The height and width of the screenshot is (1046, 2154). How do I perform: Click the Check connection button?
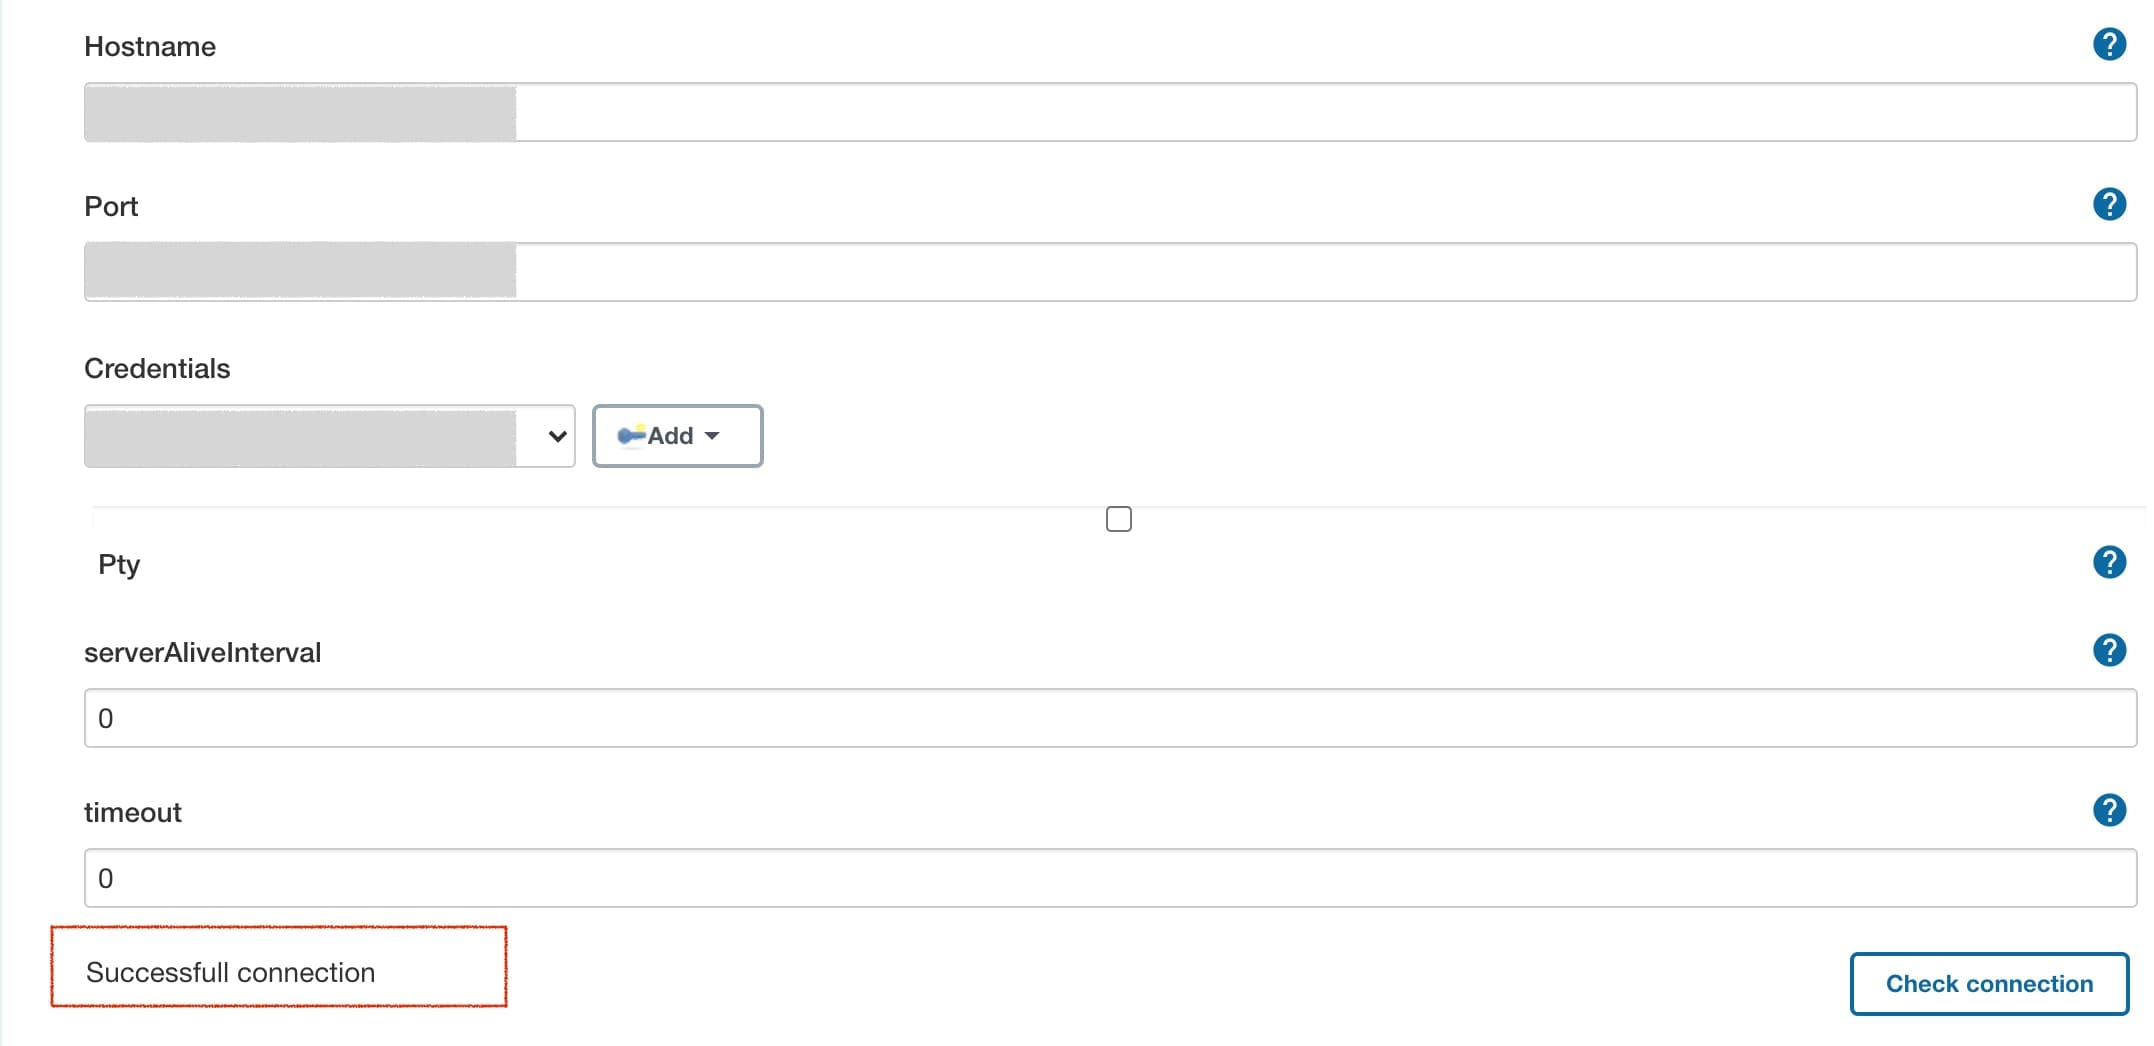tap(1989, 984)
